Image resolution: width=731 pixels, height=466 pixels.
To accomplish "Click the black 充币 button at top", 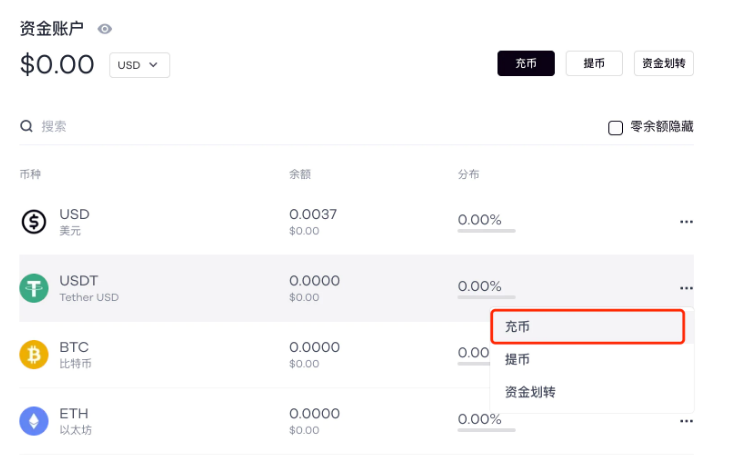I will click(x=526, y=63).
